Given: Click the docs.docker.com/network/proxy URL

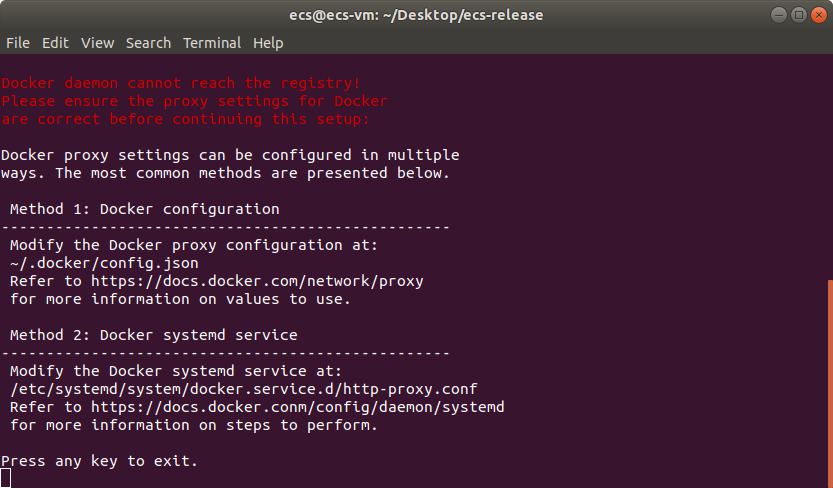Looking at the screenshot, I should coord(257,281).
